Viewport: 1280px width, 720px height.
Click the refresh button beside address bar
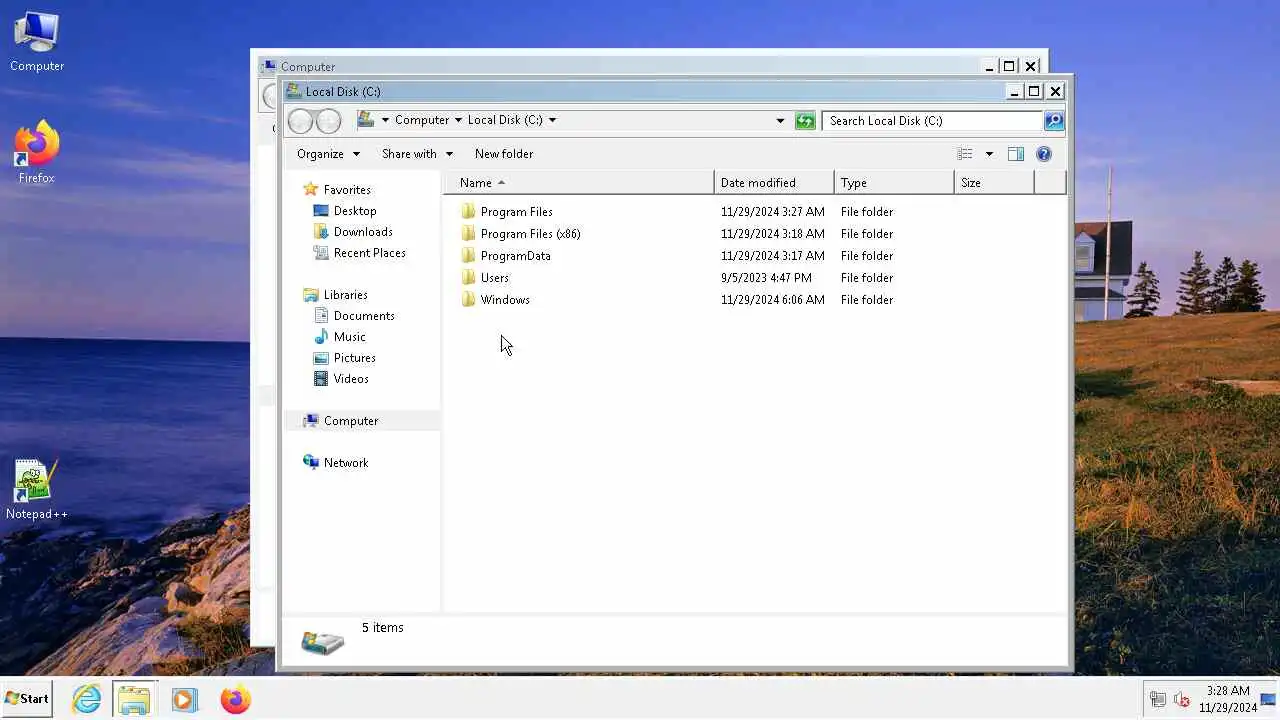tap(805, 121)
